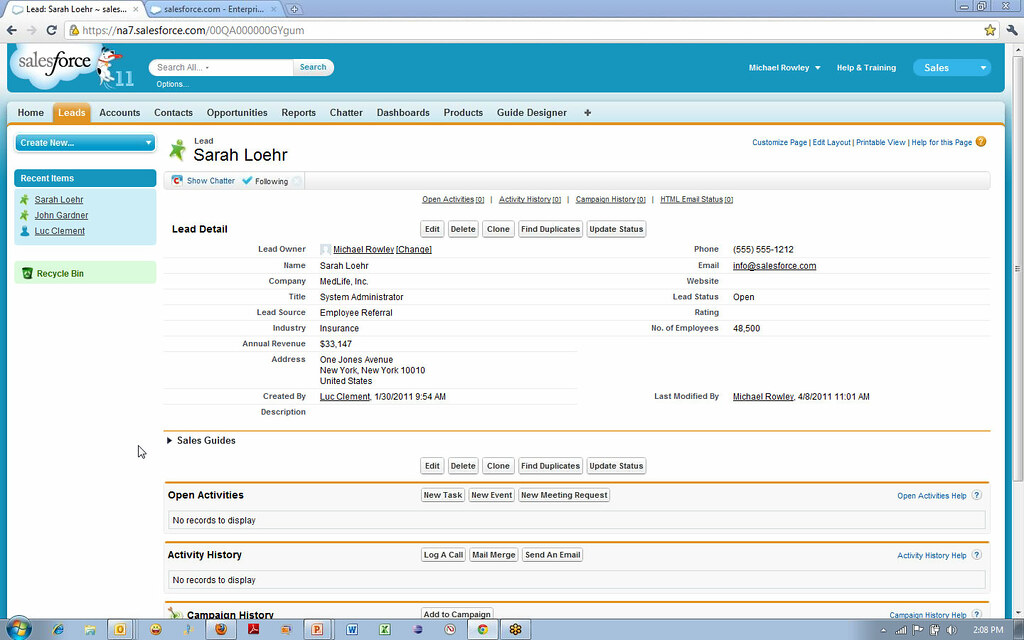Click the Show Chatter link
The image size is (1024, 640).
click(x=210, y=181)
